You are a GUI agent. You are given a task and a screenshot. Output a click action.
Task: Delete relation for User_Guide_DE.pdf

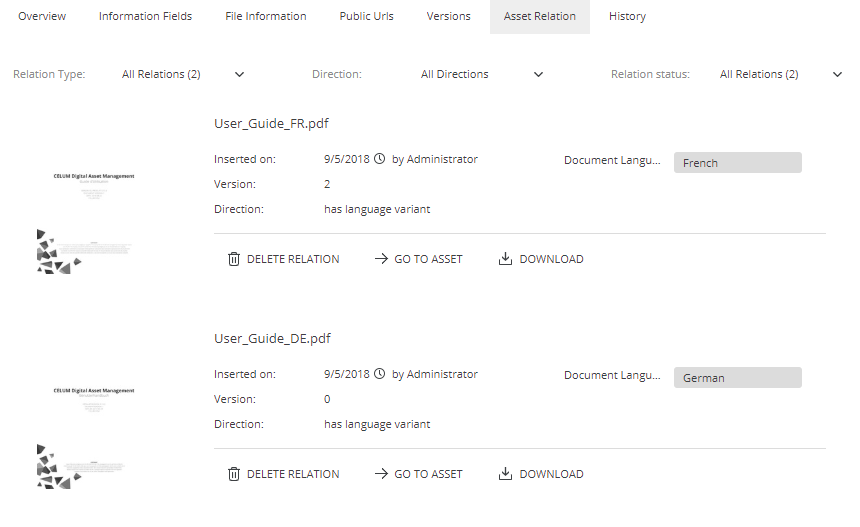coord(284,474)
